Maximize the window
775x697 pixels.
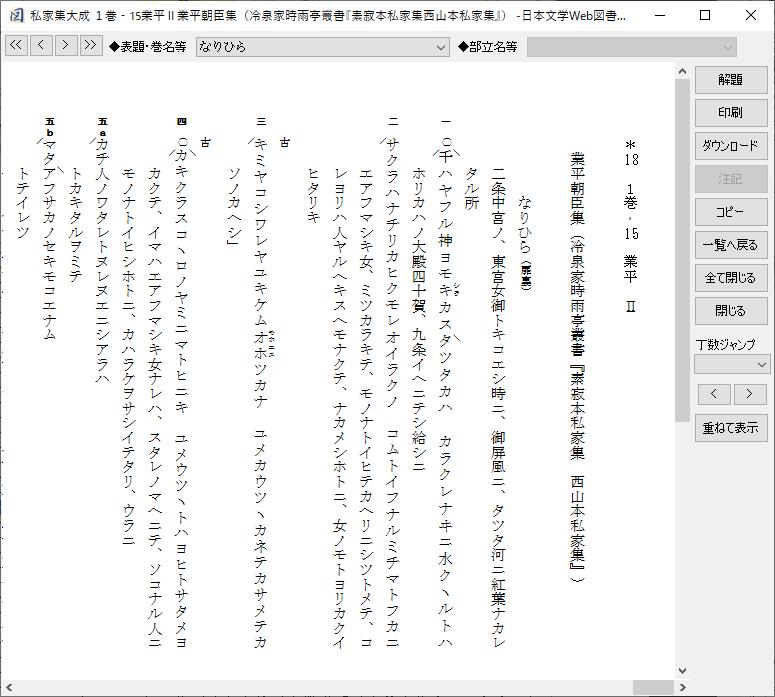[705, 15]
